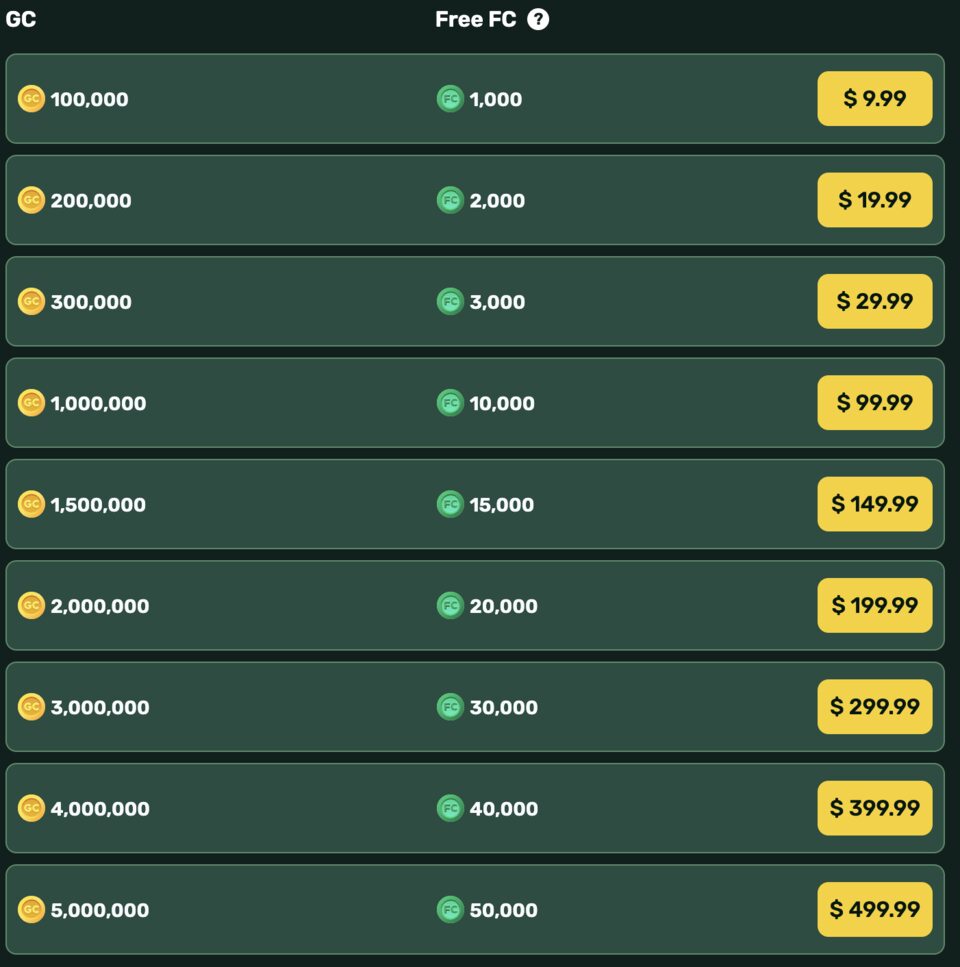Click the FC coin icon beside 20,000
The image size is (960, 967).
450,605
